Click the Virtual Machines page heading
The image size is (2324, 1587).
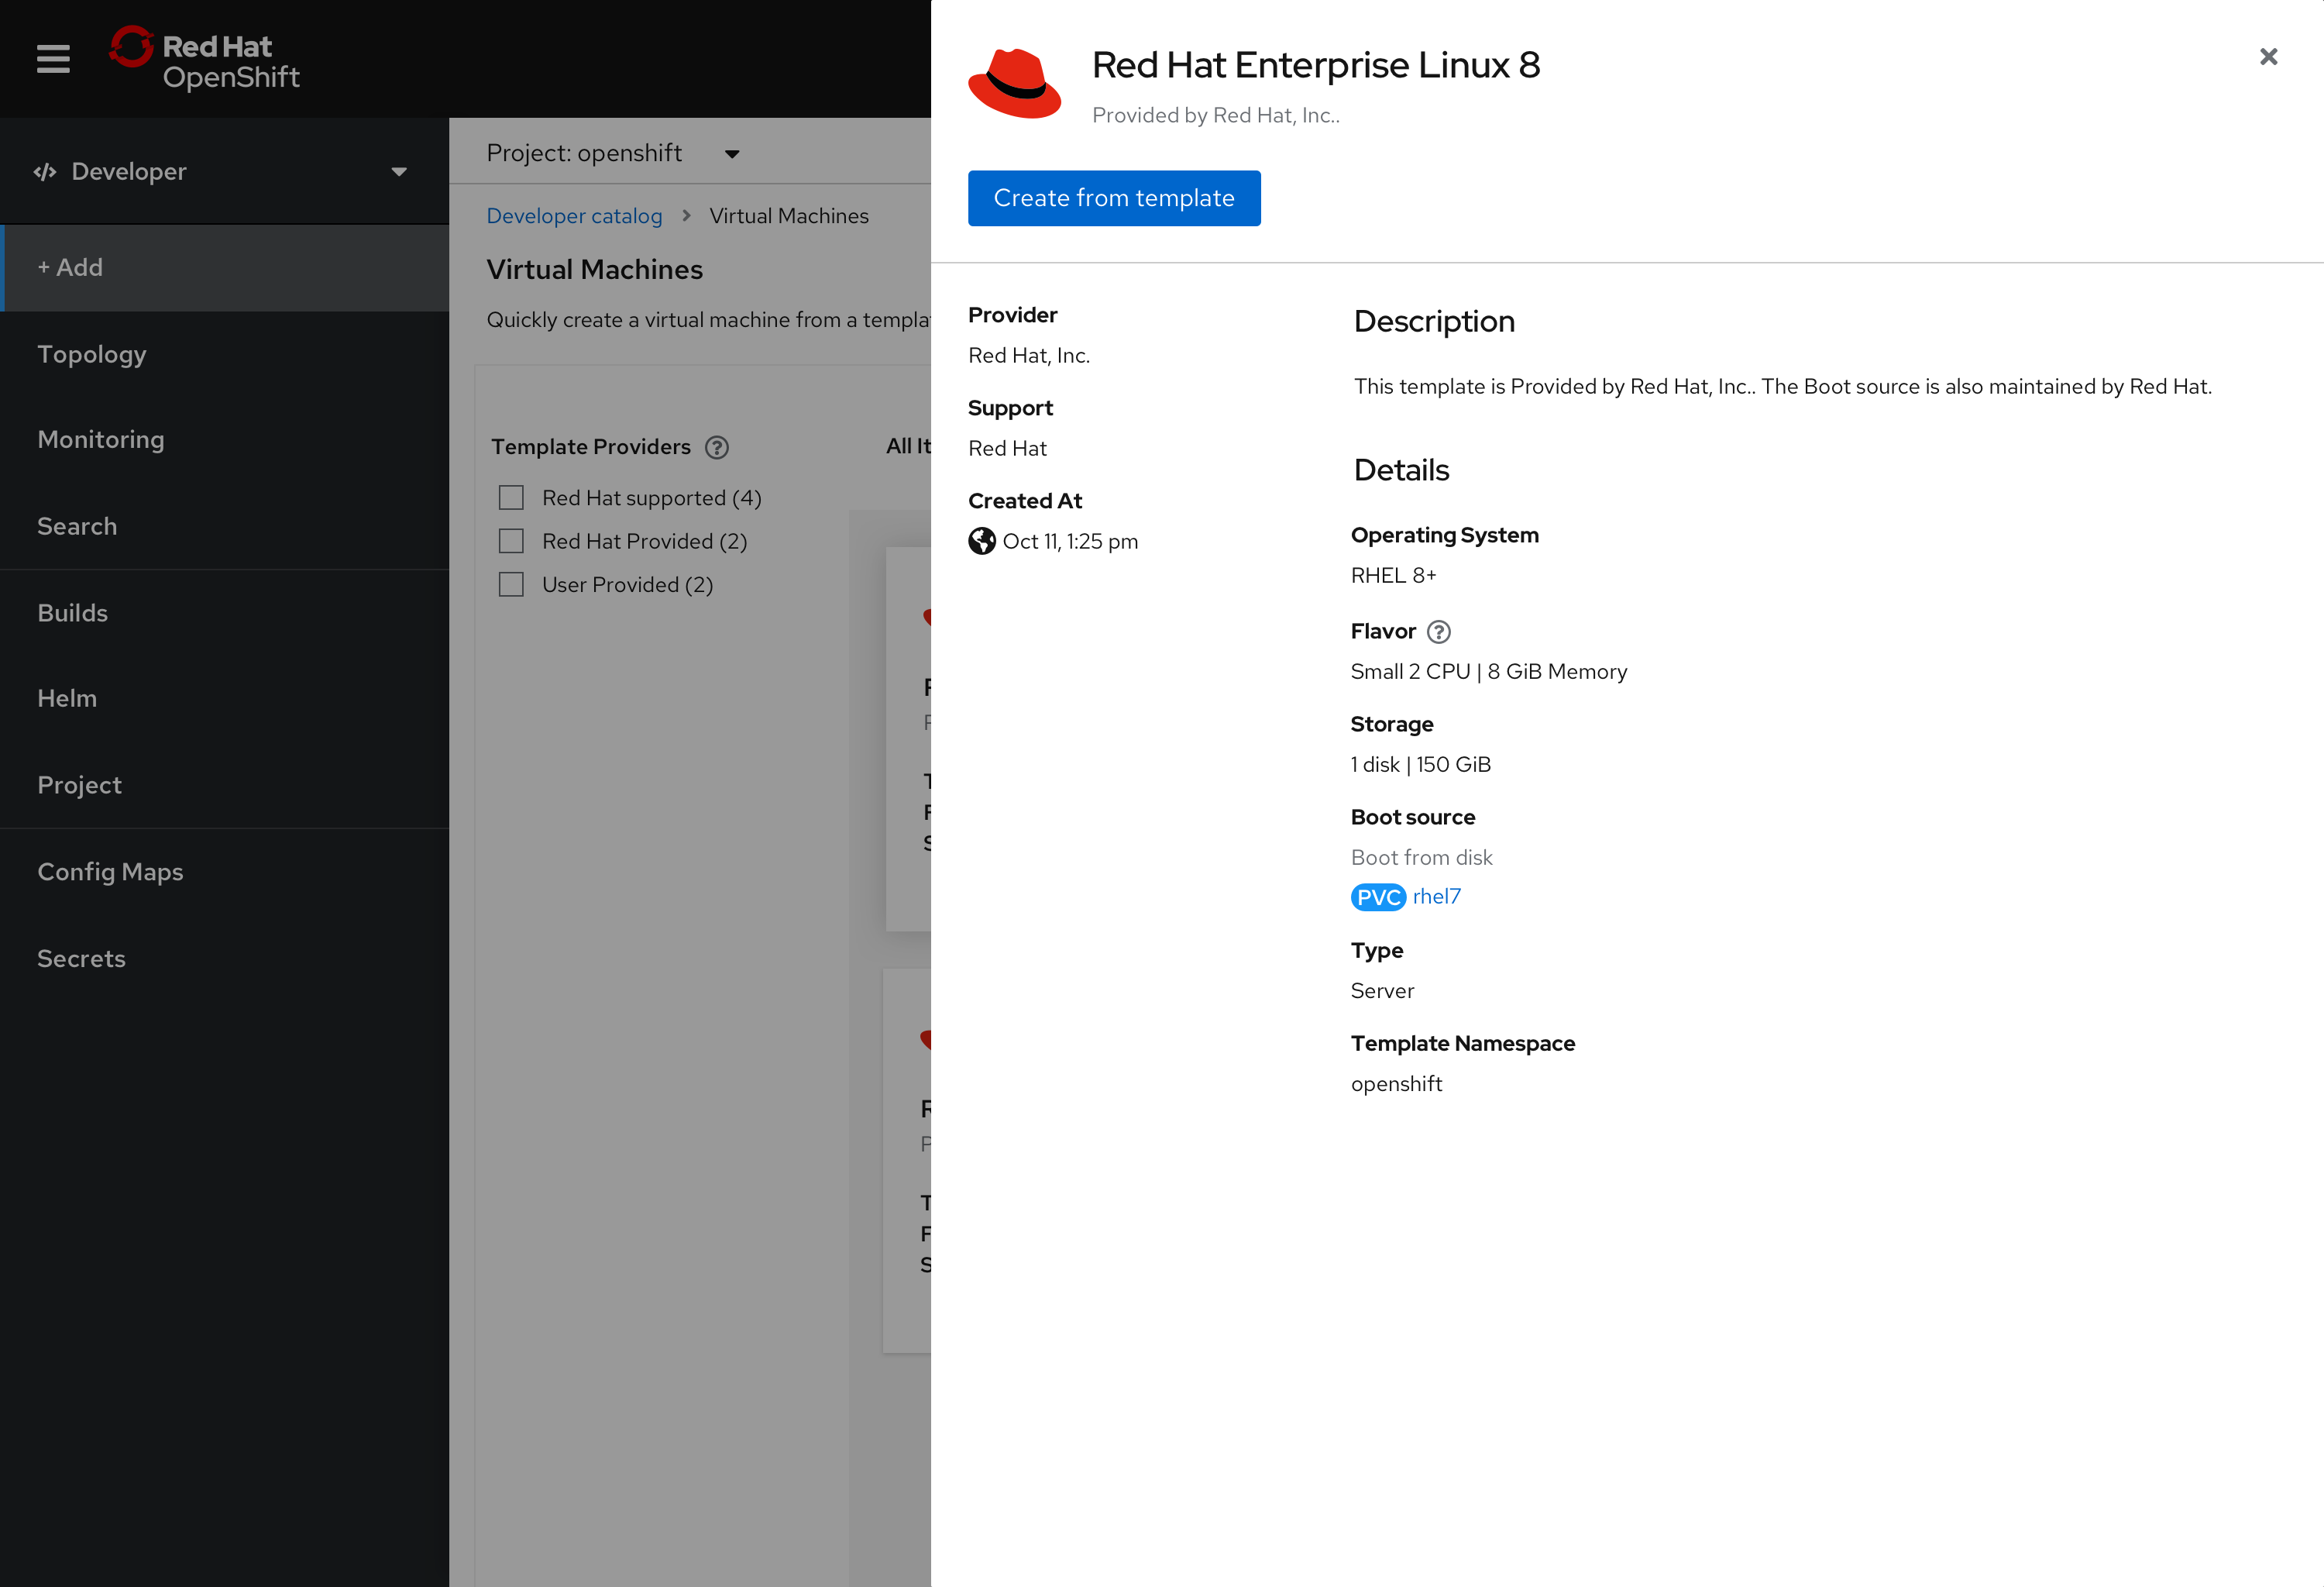click(595, 270)
